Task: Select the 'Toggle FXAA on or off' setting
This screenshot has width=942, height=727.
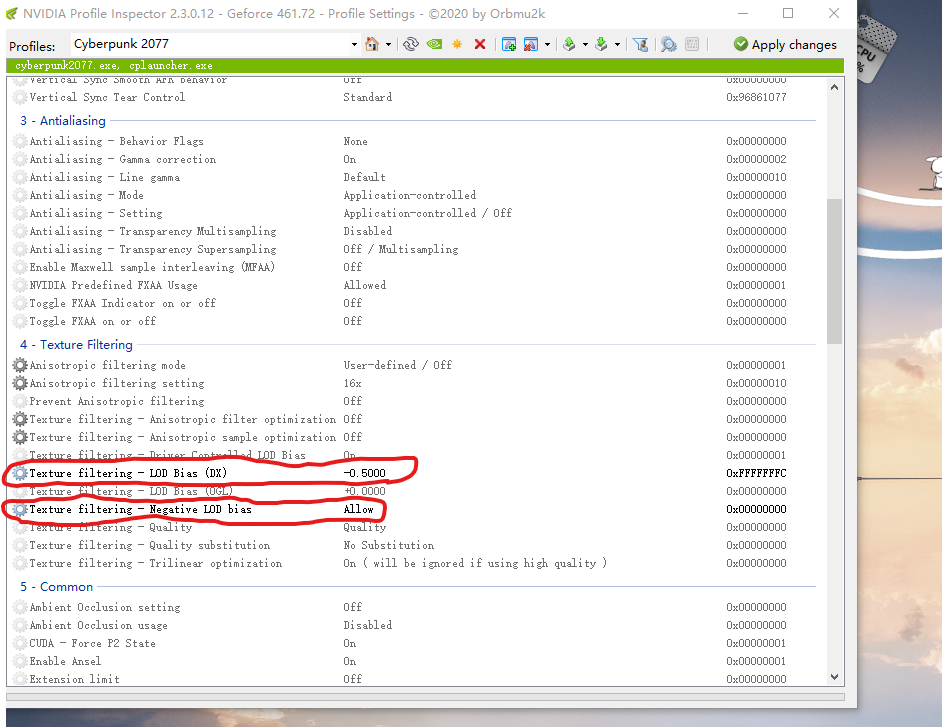Action: tap(93, 321)
